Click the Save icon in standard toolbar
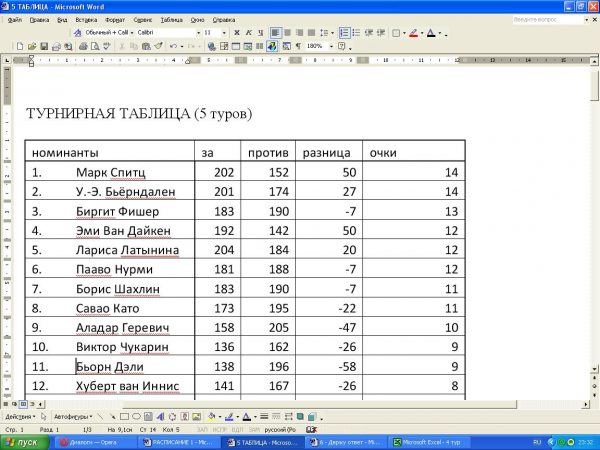Viewport: 600px width, 450px height. (43, 46)
